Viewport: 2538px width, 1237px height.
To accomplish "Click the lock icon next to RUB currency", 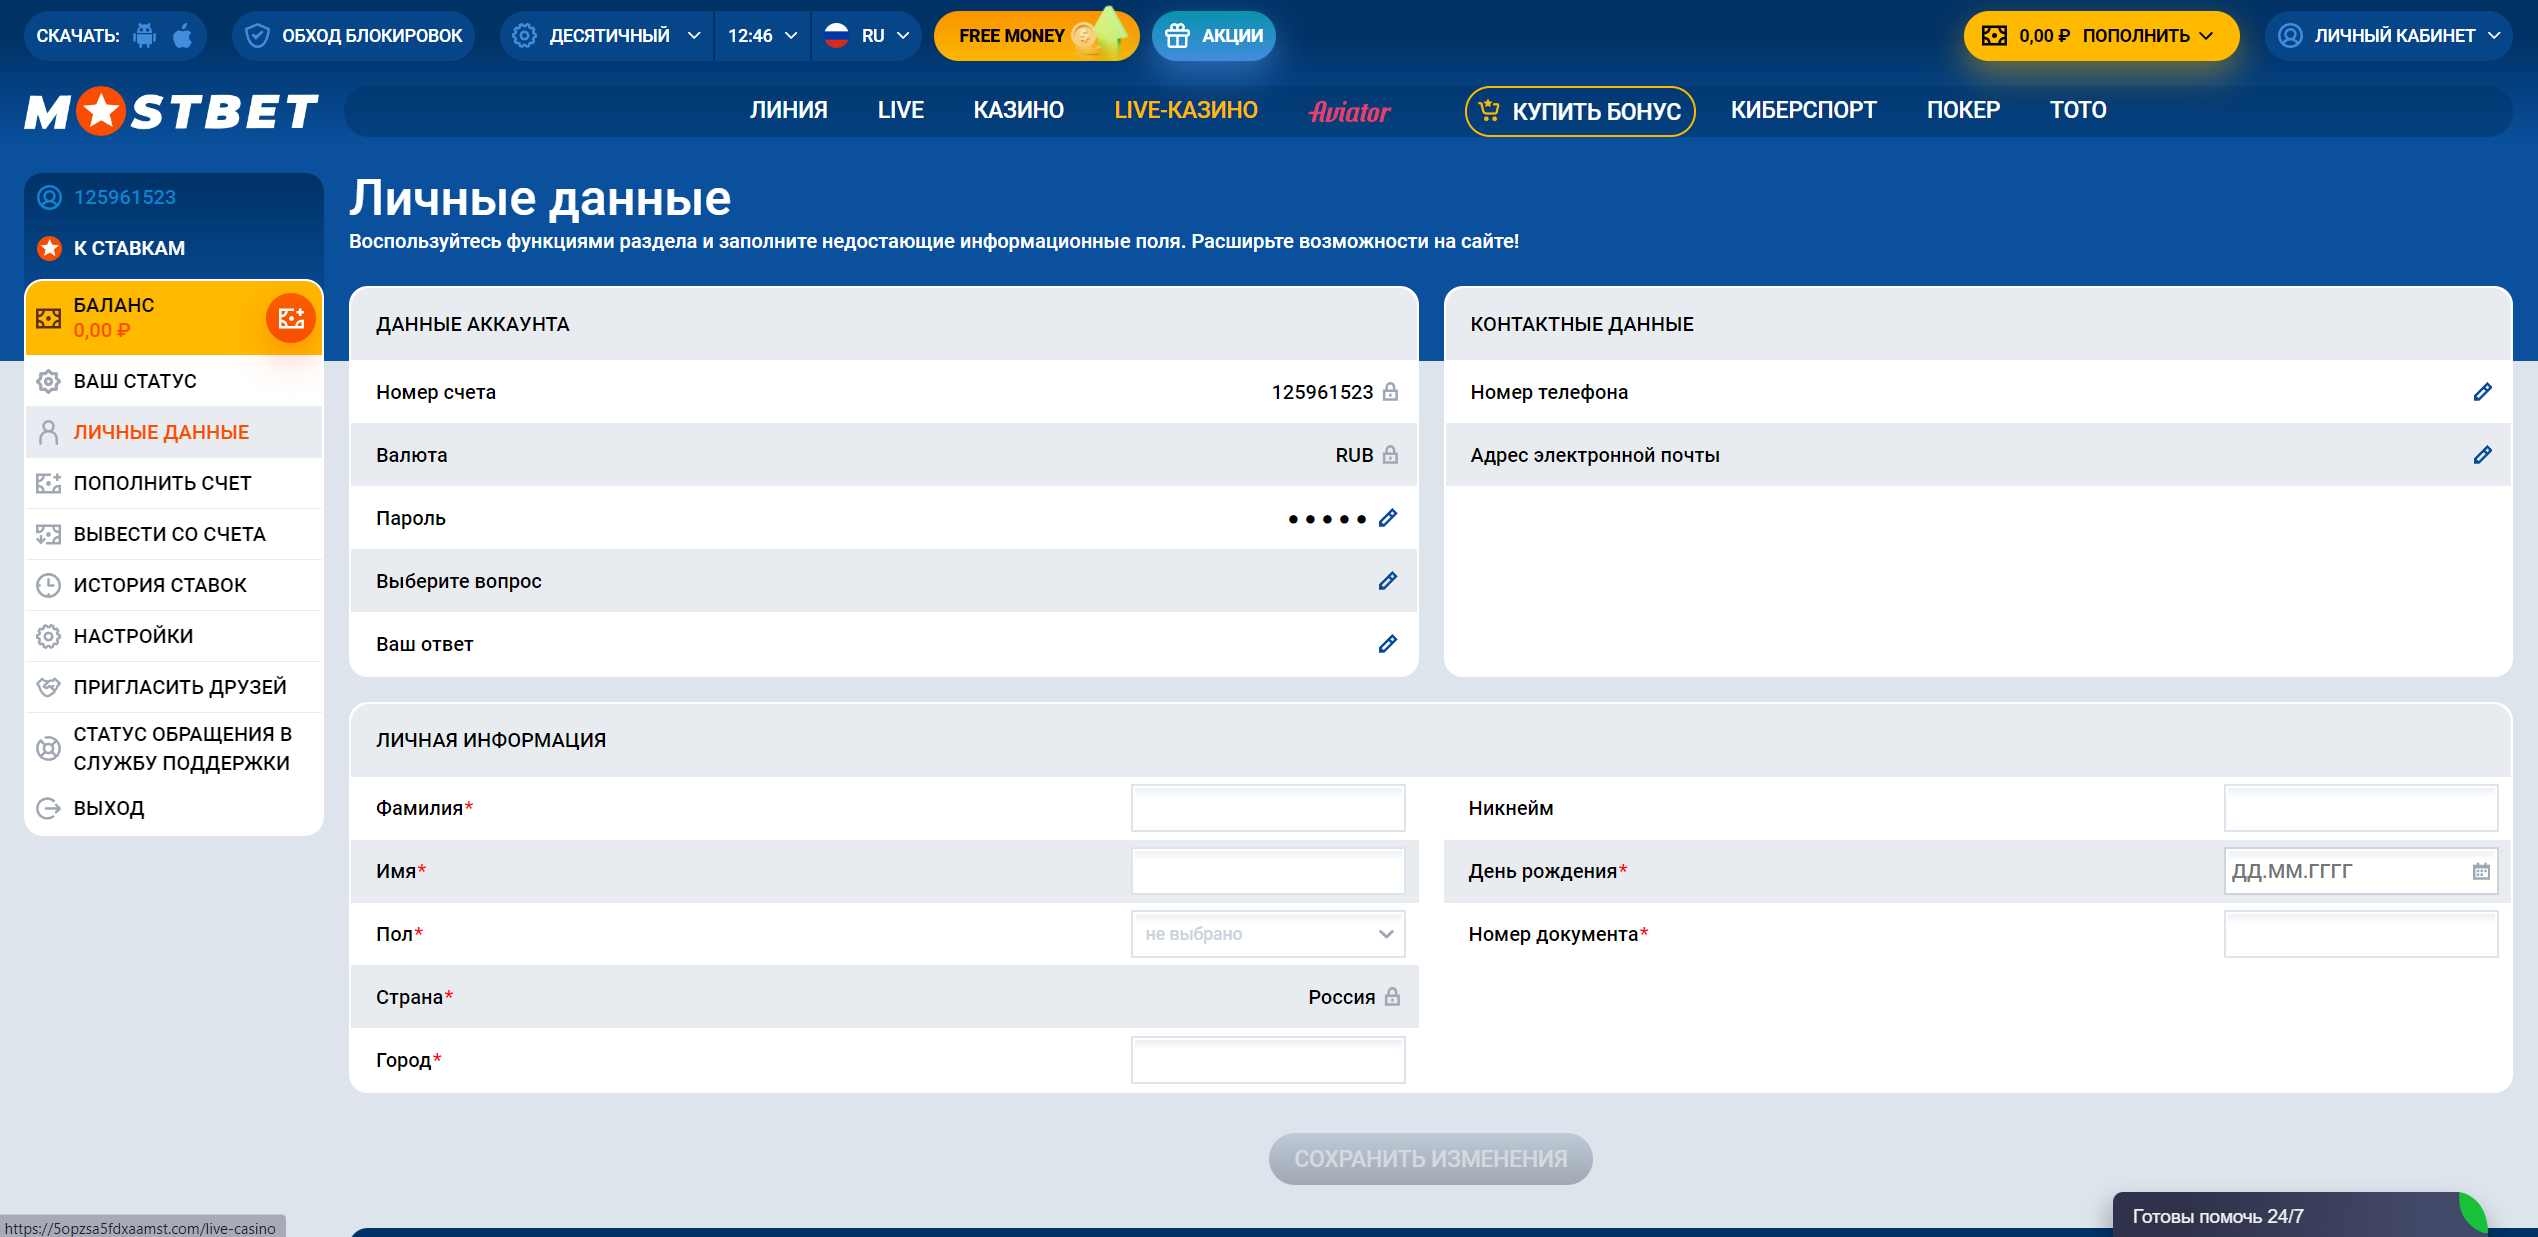I will pyautogui.click(x=1390, y=455).
